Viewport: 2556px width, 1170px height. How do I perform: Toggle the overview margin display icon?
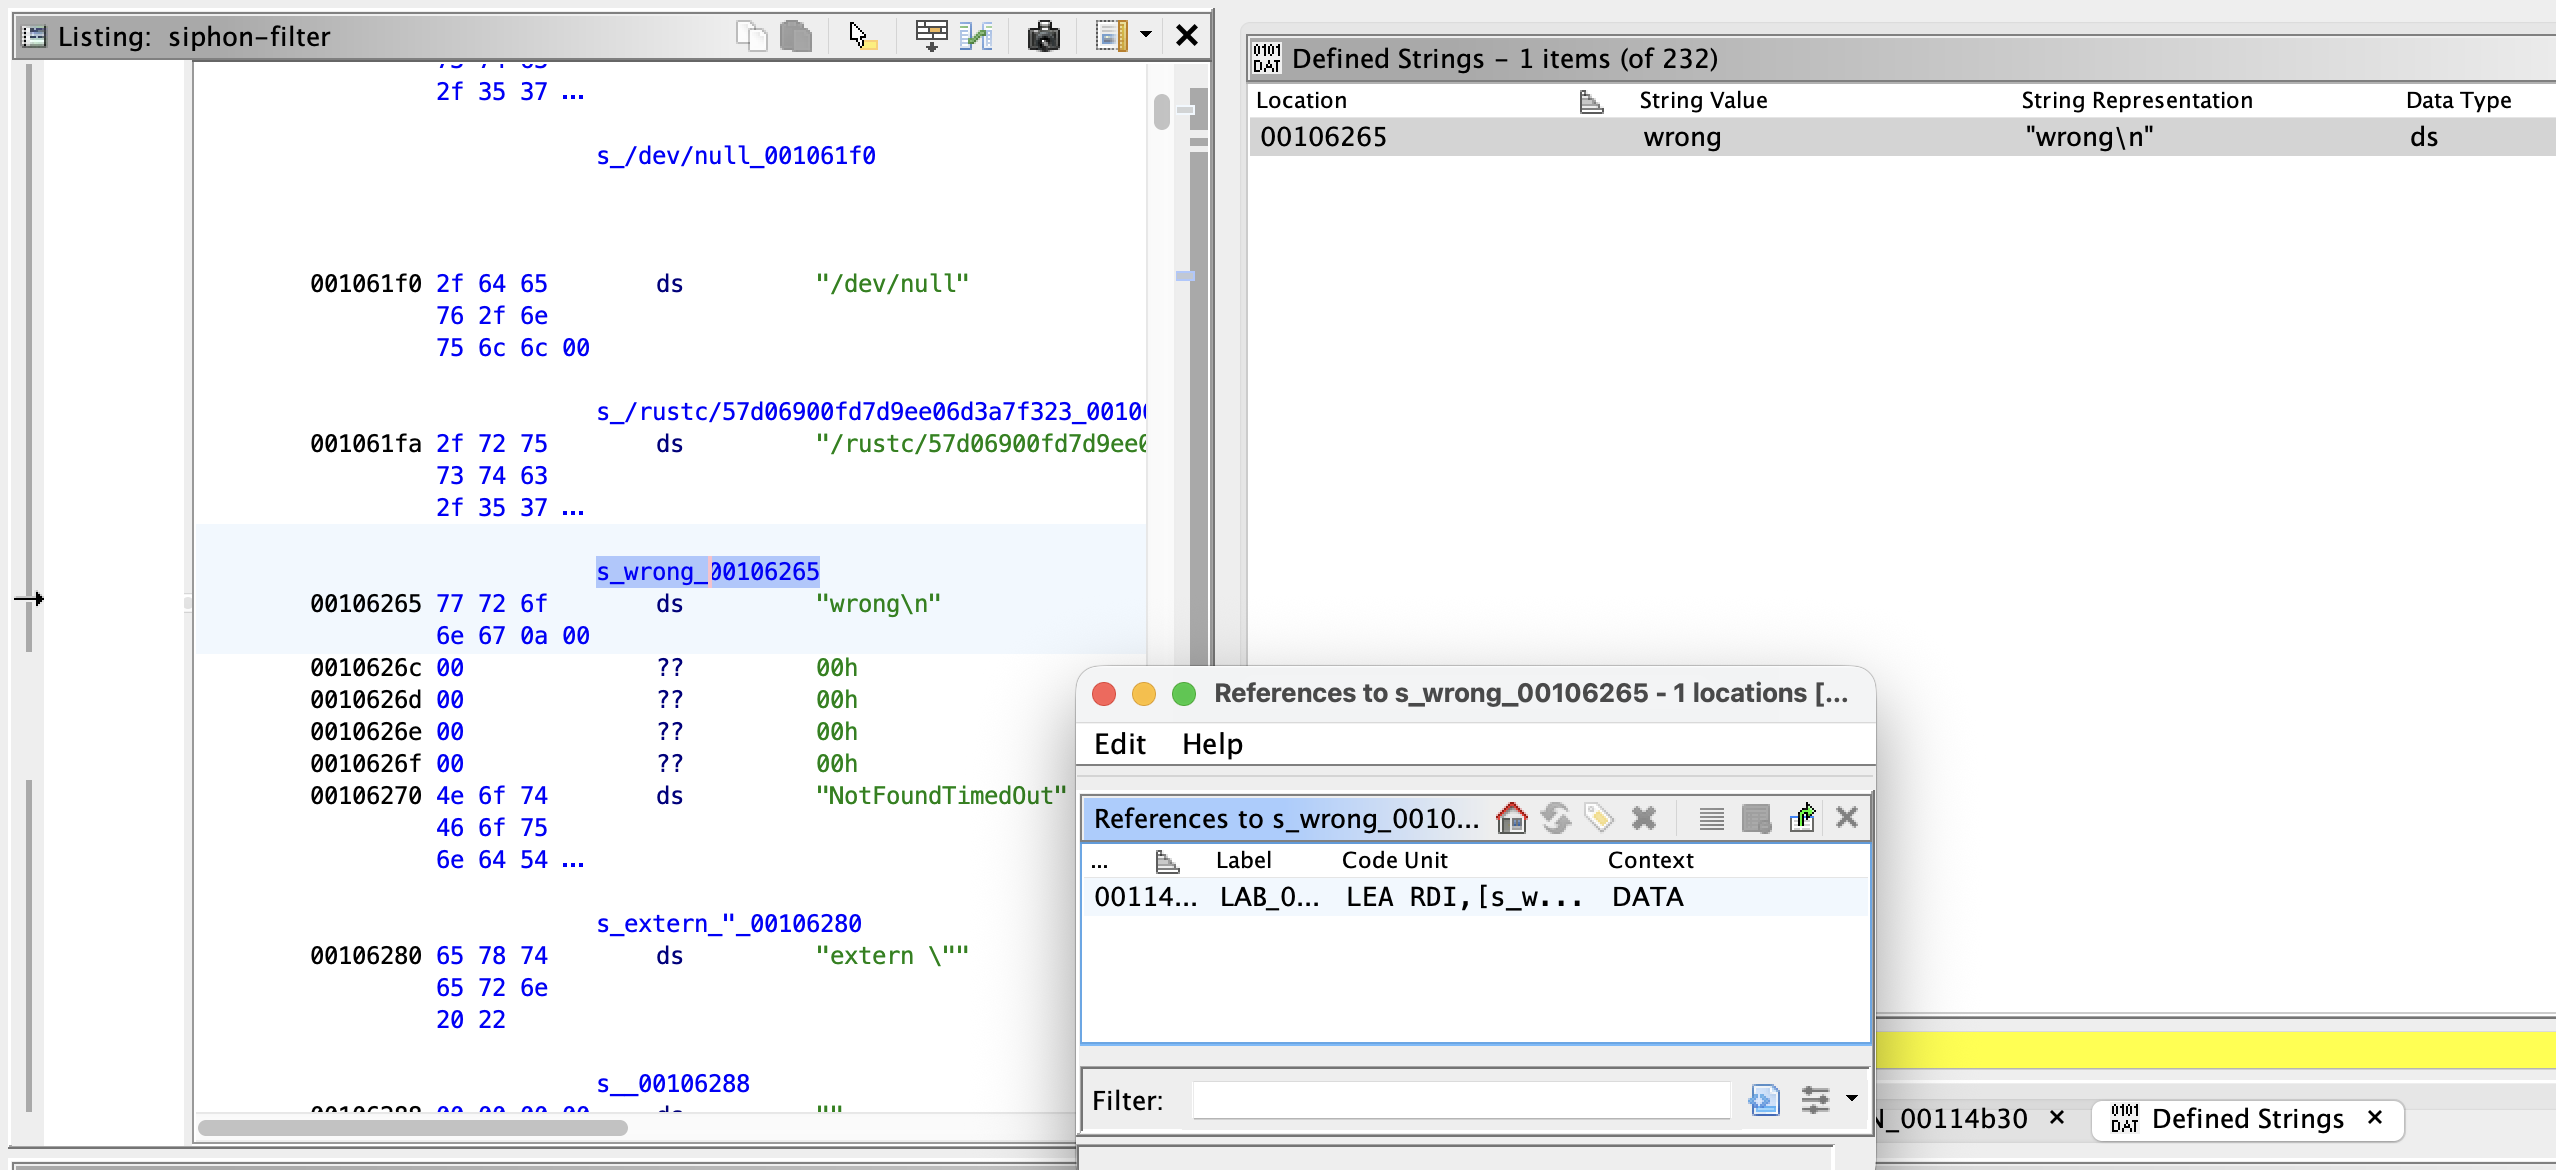click(1111, 36)
